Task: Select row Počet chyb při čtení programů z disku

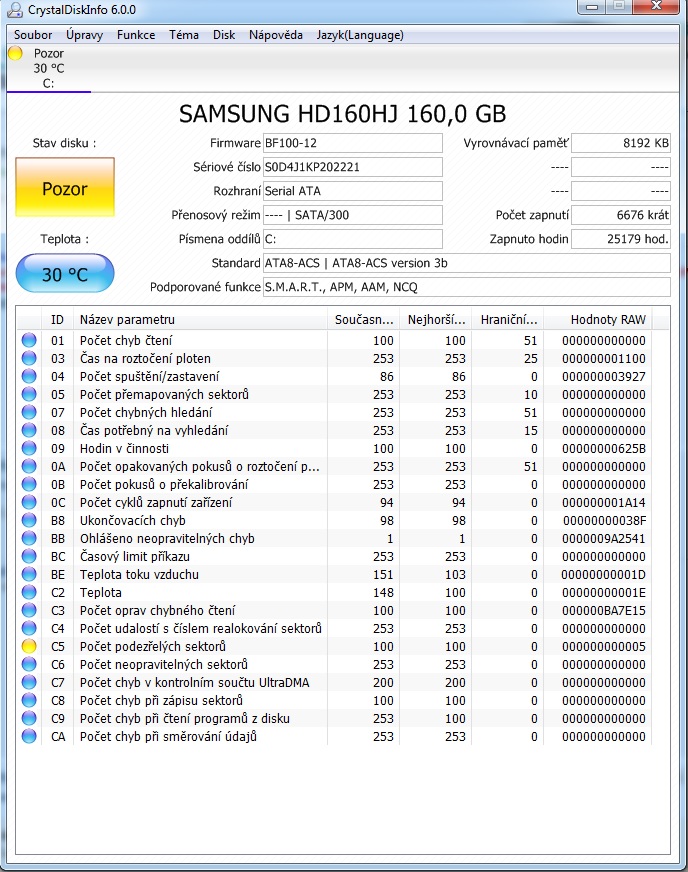Action: pyautogui.click(x=334, y=719)
